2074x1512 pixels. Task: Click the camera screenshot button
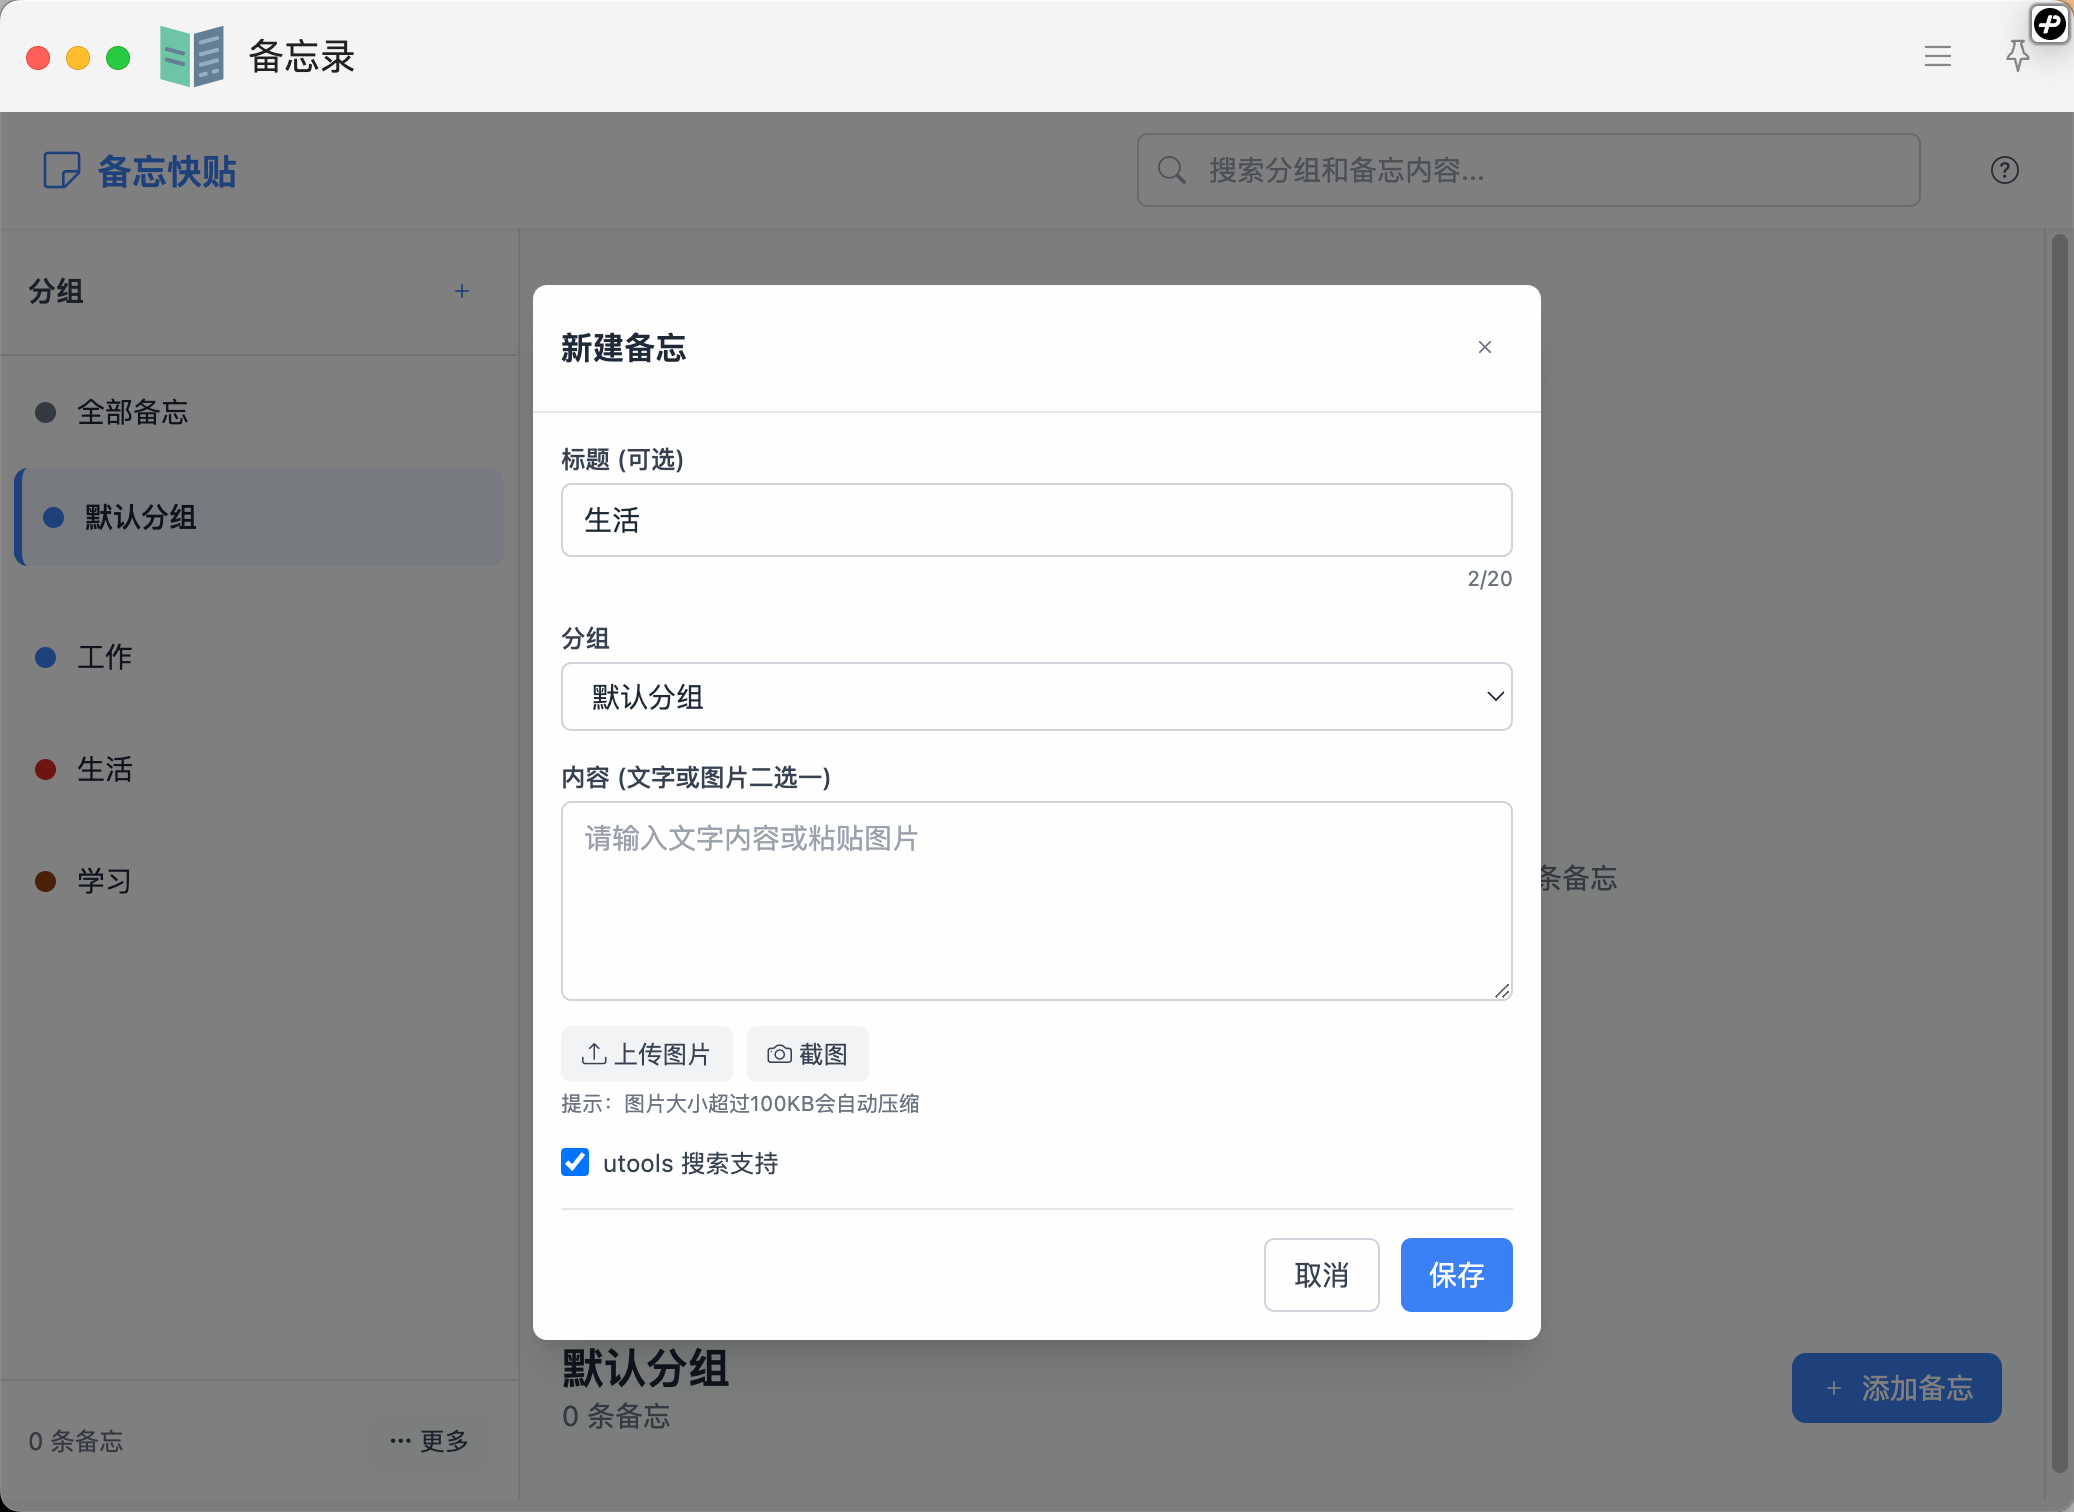click(807, 1054)
